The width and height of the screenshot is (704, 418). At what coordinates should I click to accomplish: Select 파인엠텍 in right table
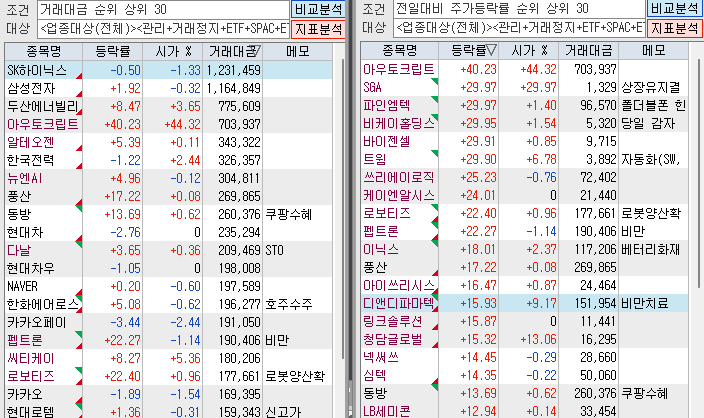(x=387, y=105)
